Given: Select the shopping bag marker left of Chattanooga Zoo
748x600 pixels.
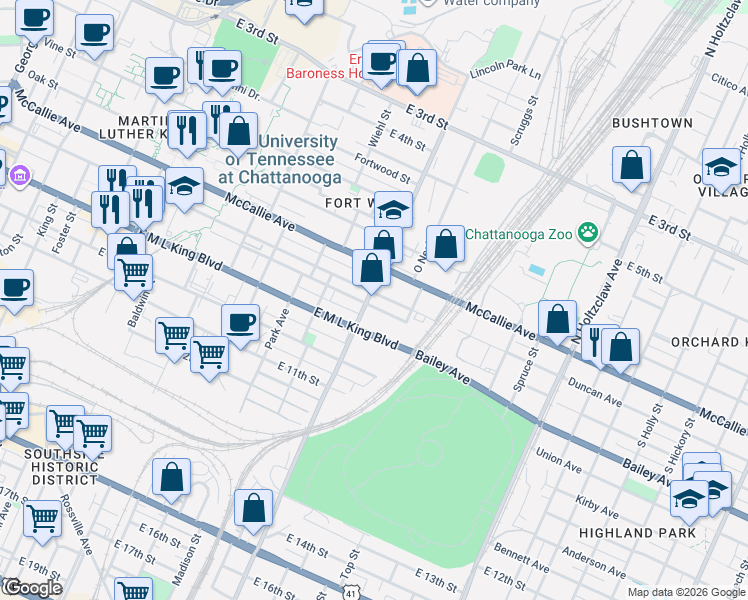Looking at the screenshot, I should click(x=445, y=245).
